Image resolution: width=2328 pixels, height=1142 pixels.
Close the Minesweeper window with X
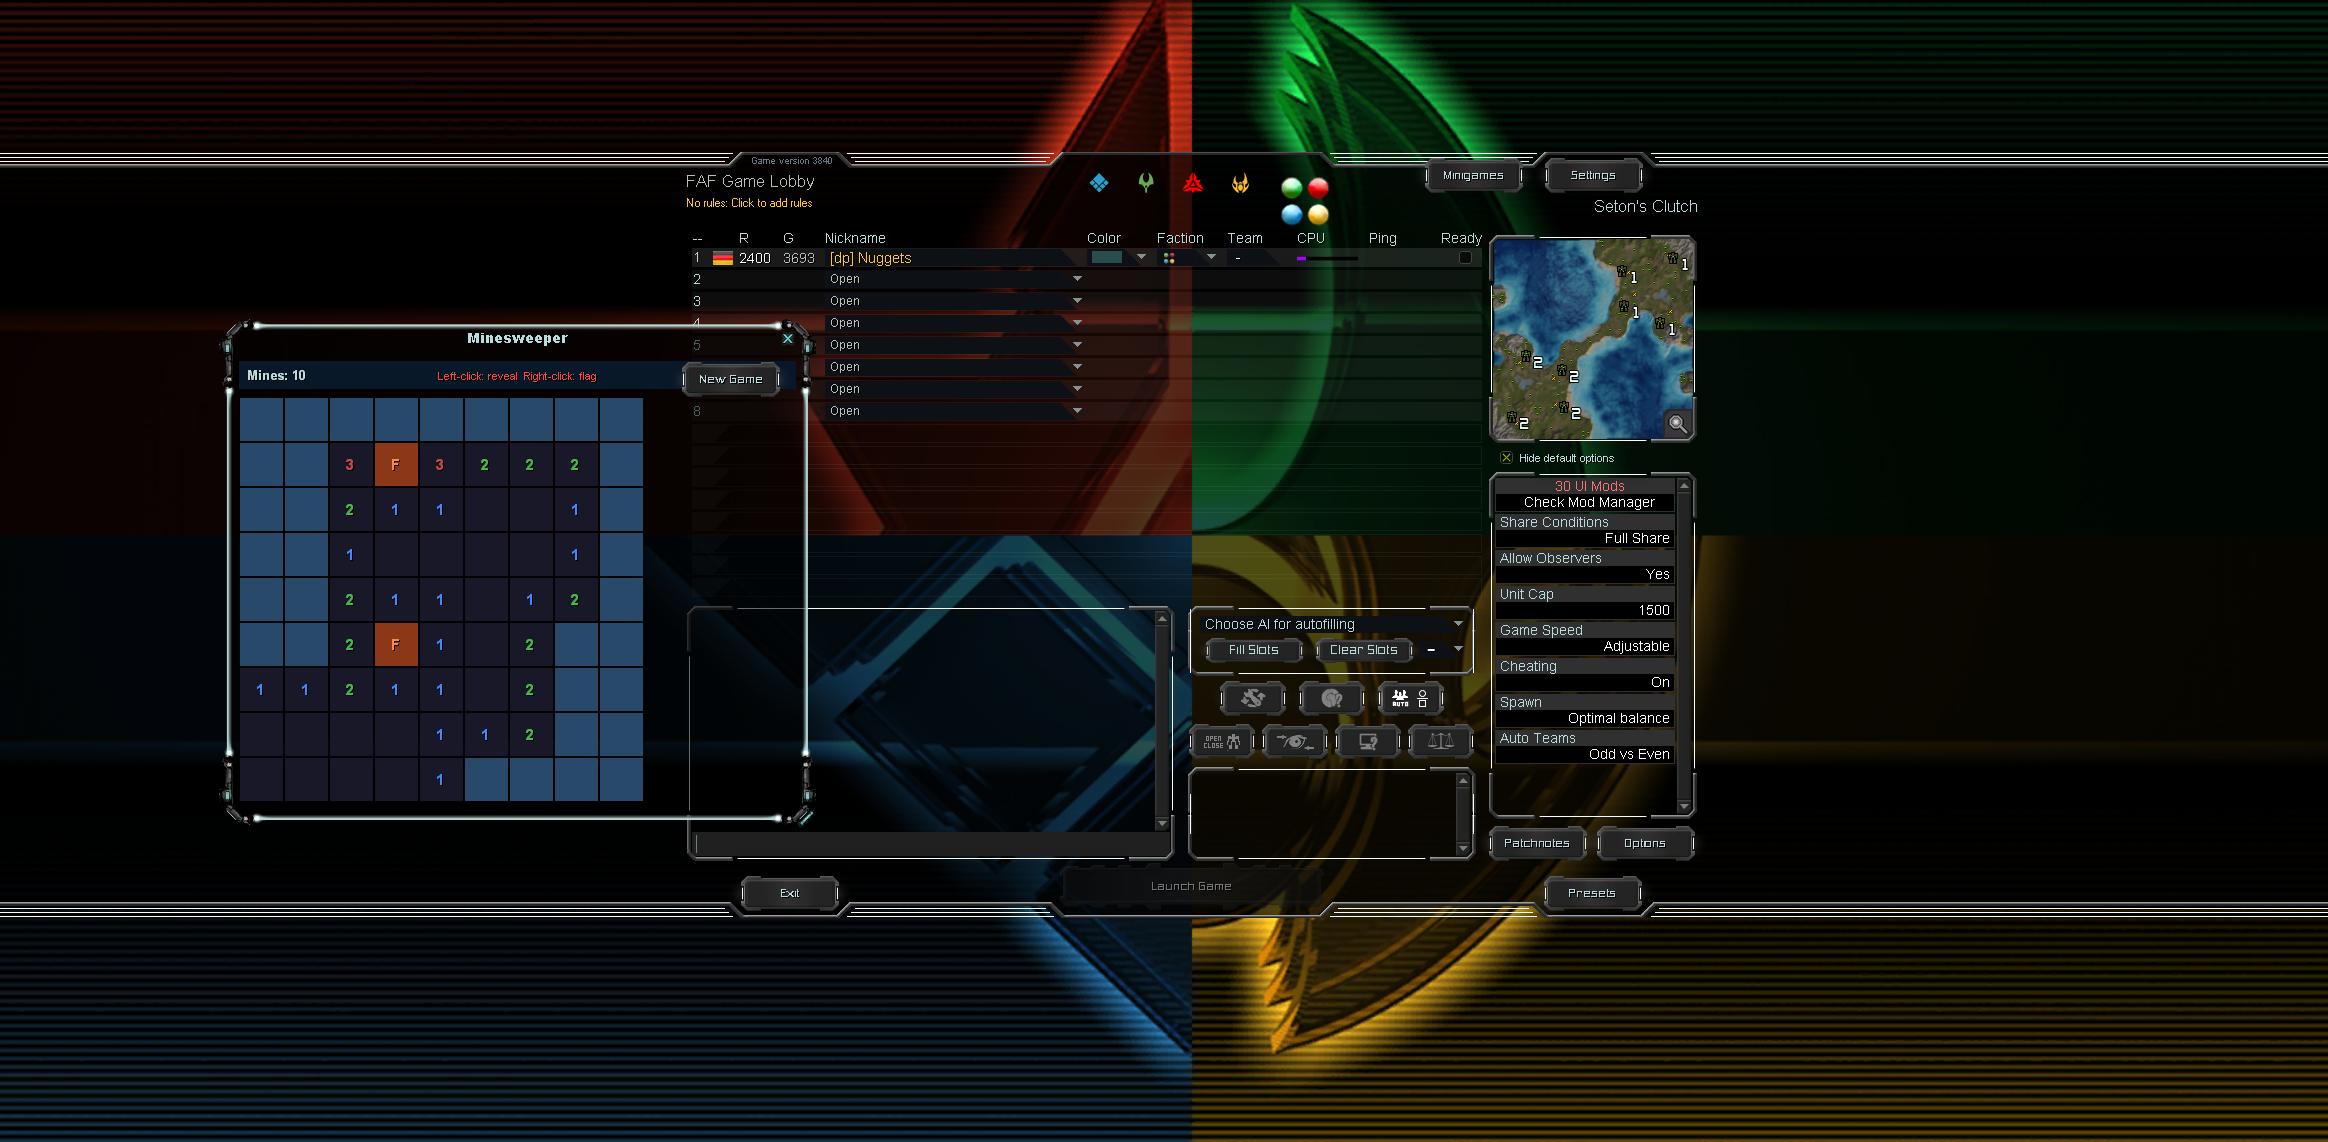pyautogui.click(x=788, y=339)
